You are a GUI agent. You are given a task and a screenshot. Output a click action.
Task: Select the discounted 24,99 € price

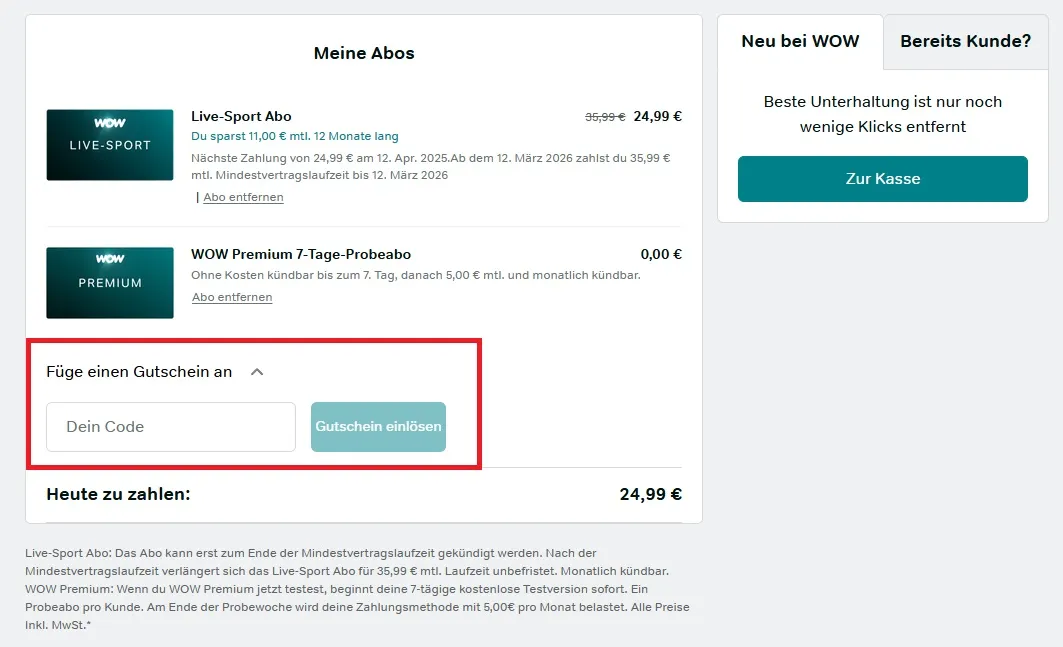[660, 116]
